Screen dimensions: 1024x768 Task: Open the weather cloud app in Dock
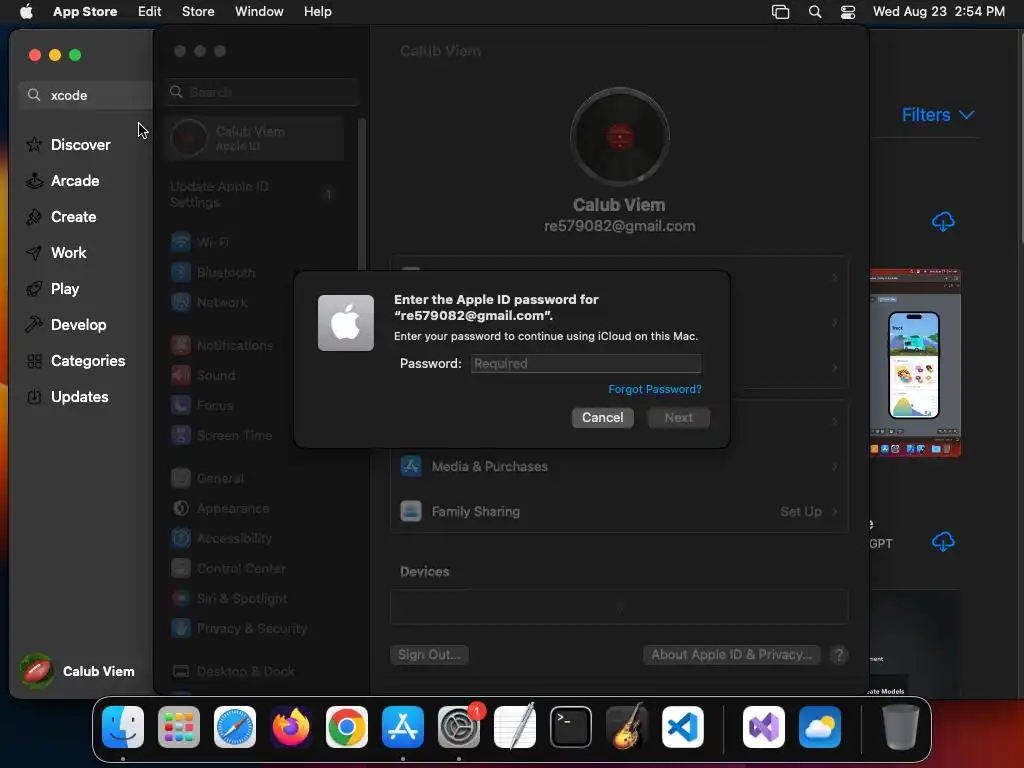[x=820, y=727]
